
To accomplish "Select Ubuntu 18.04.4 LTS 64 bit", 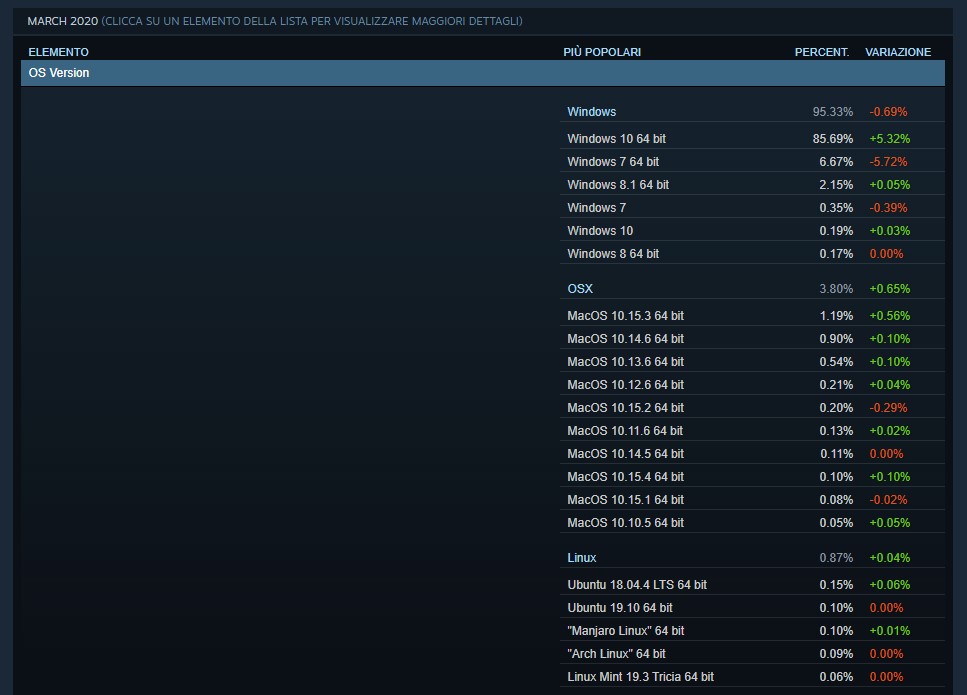I will pyautogui.click(x=752, y=585).
